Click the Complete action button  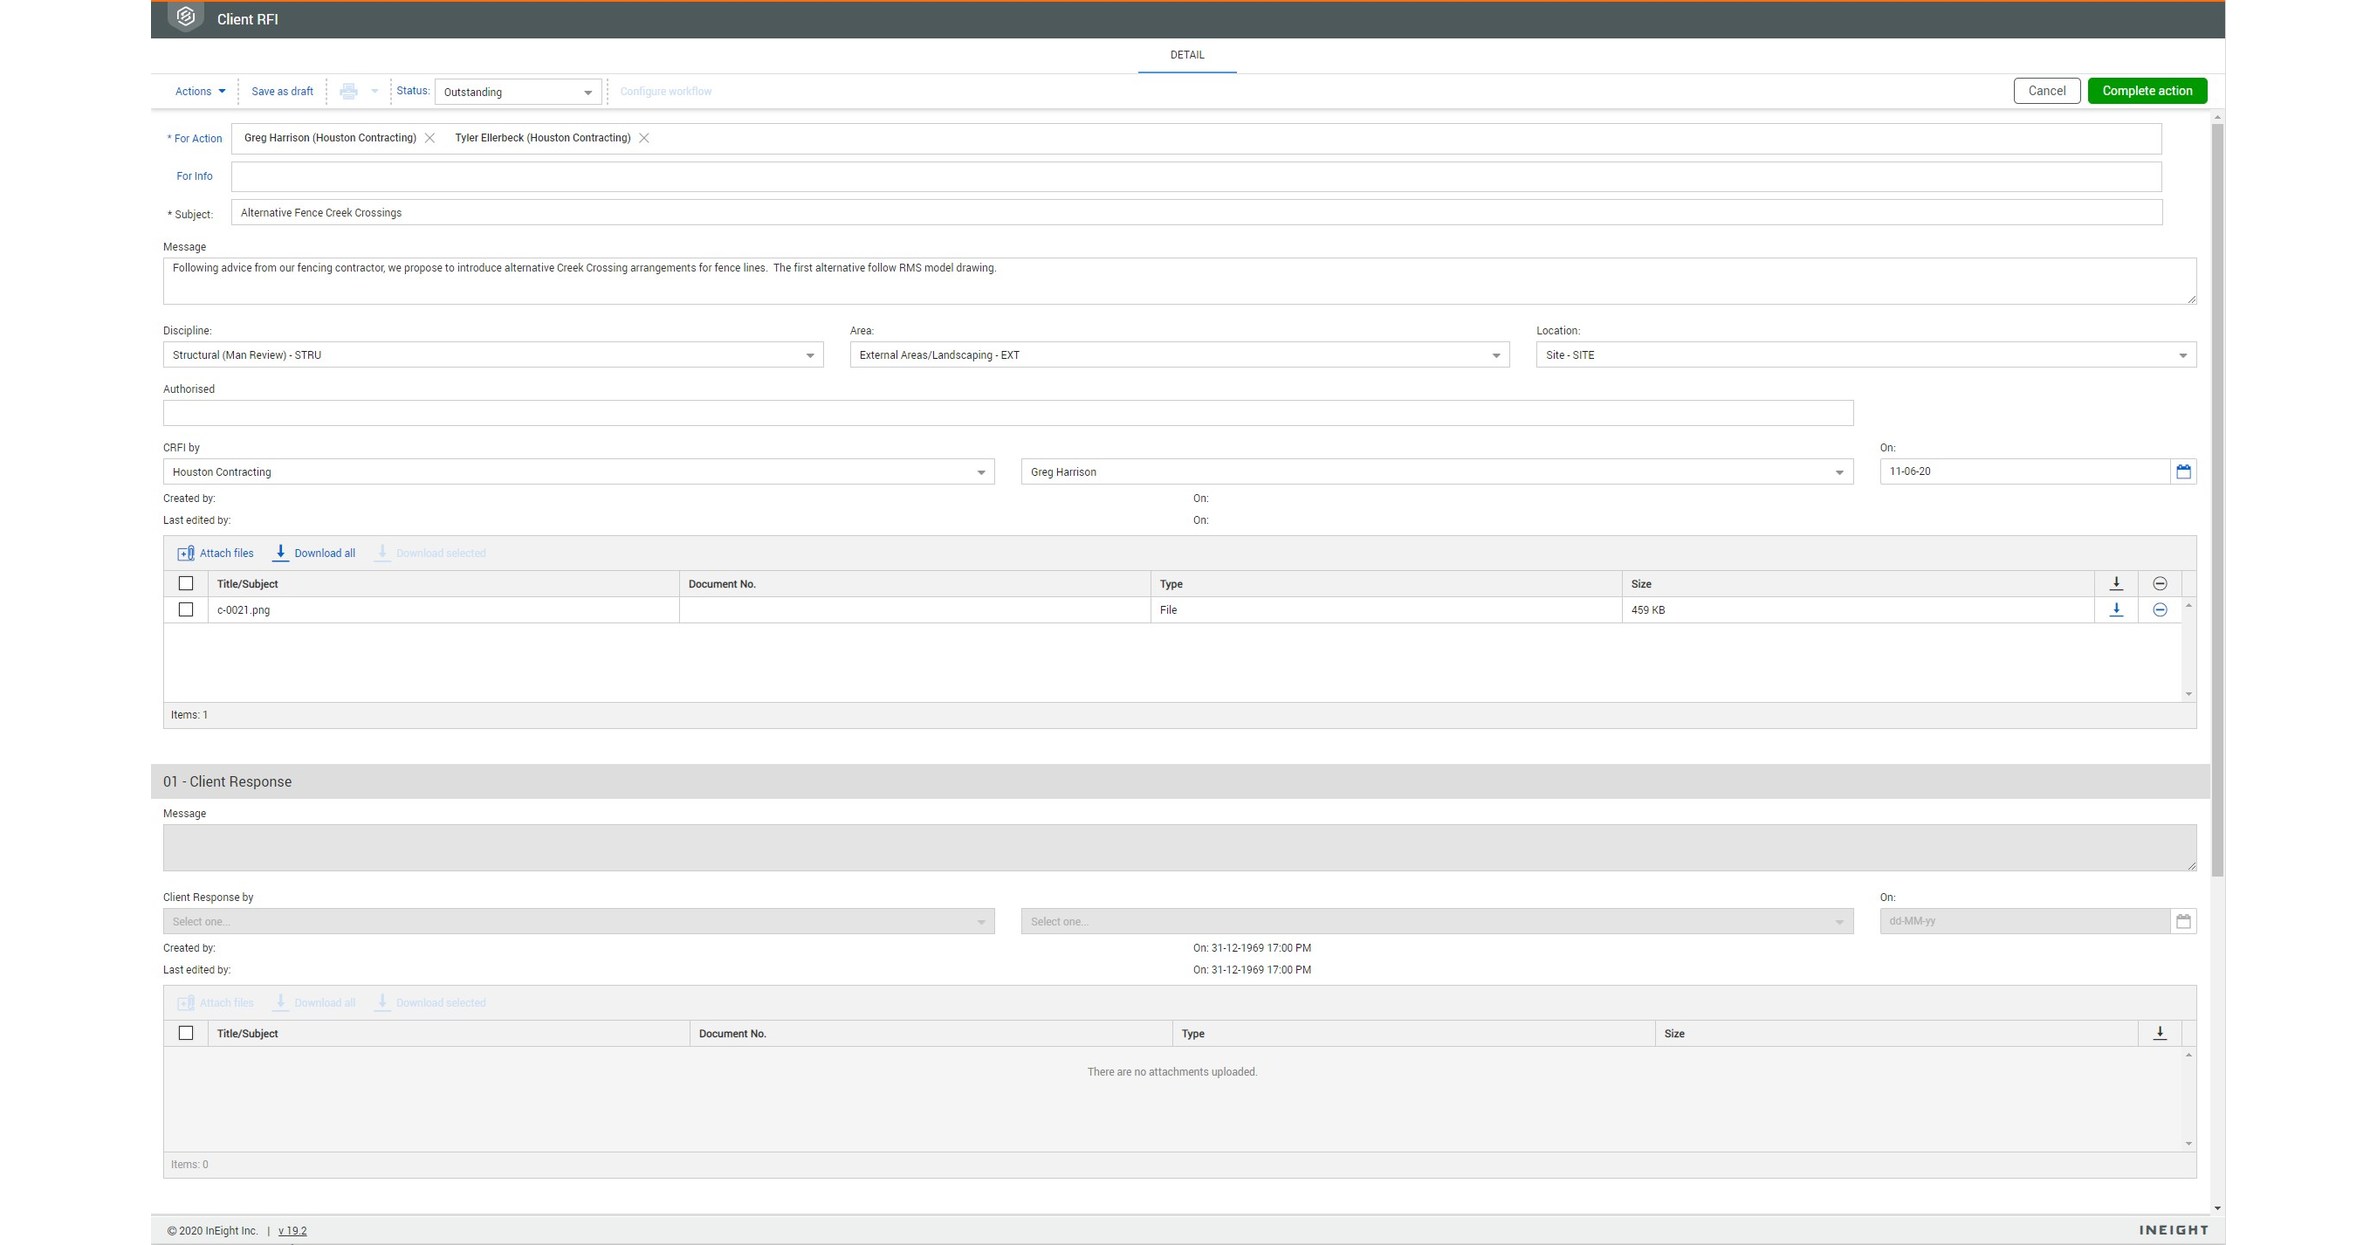(2146, 90)
